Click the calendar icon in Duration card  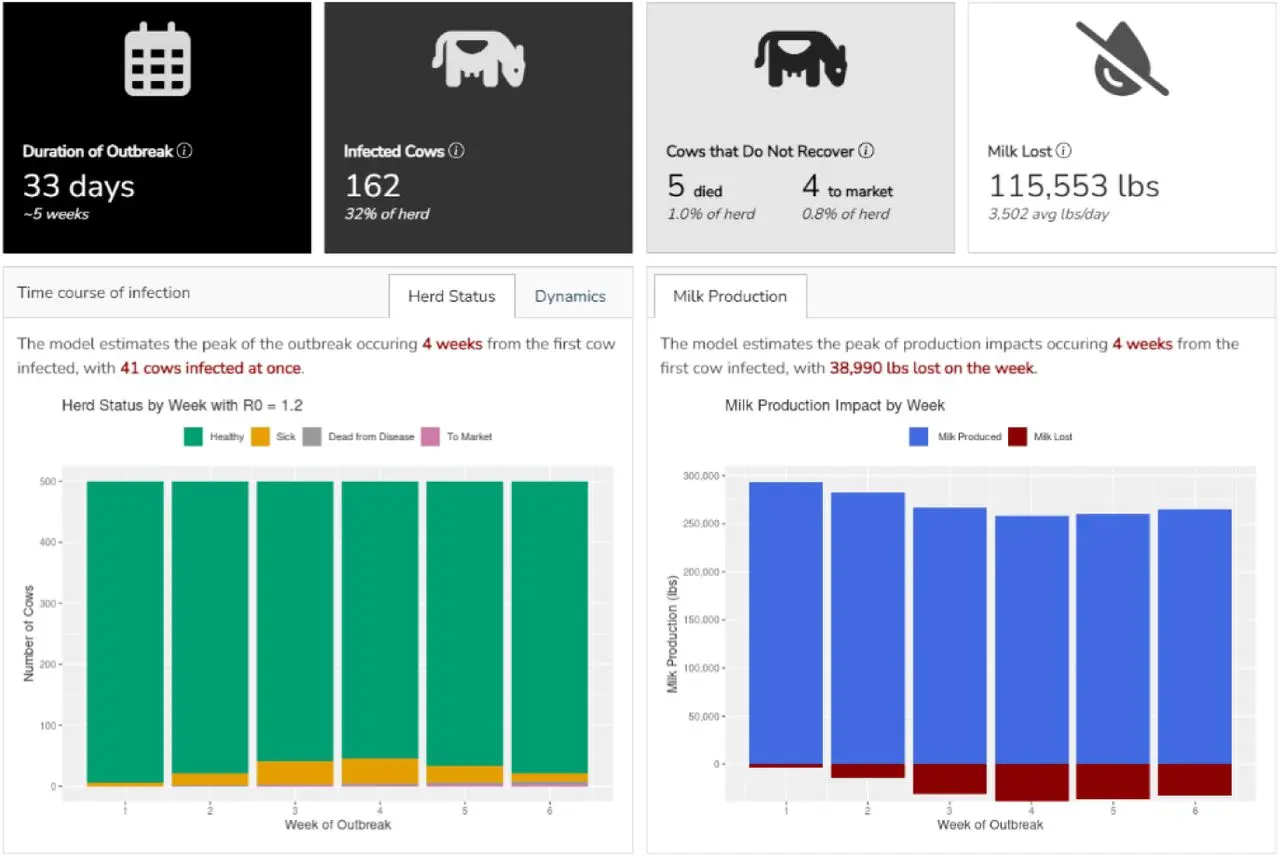(156, 62)
